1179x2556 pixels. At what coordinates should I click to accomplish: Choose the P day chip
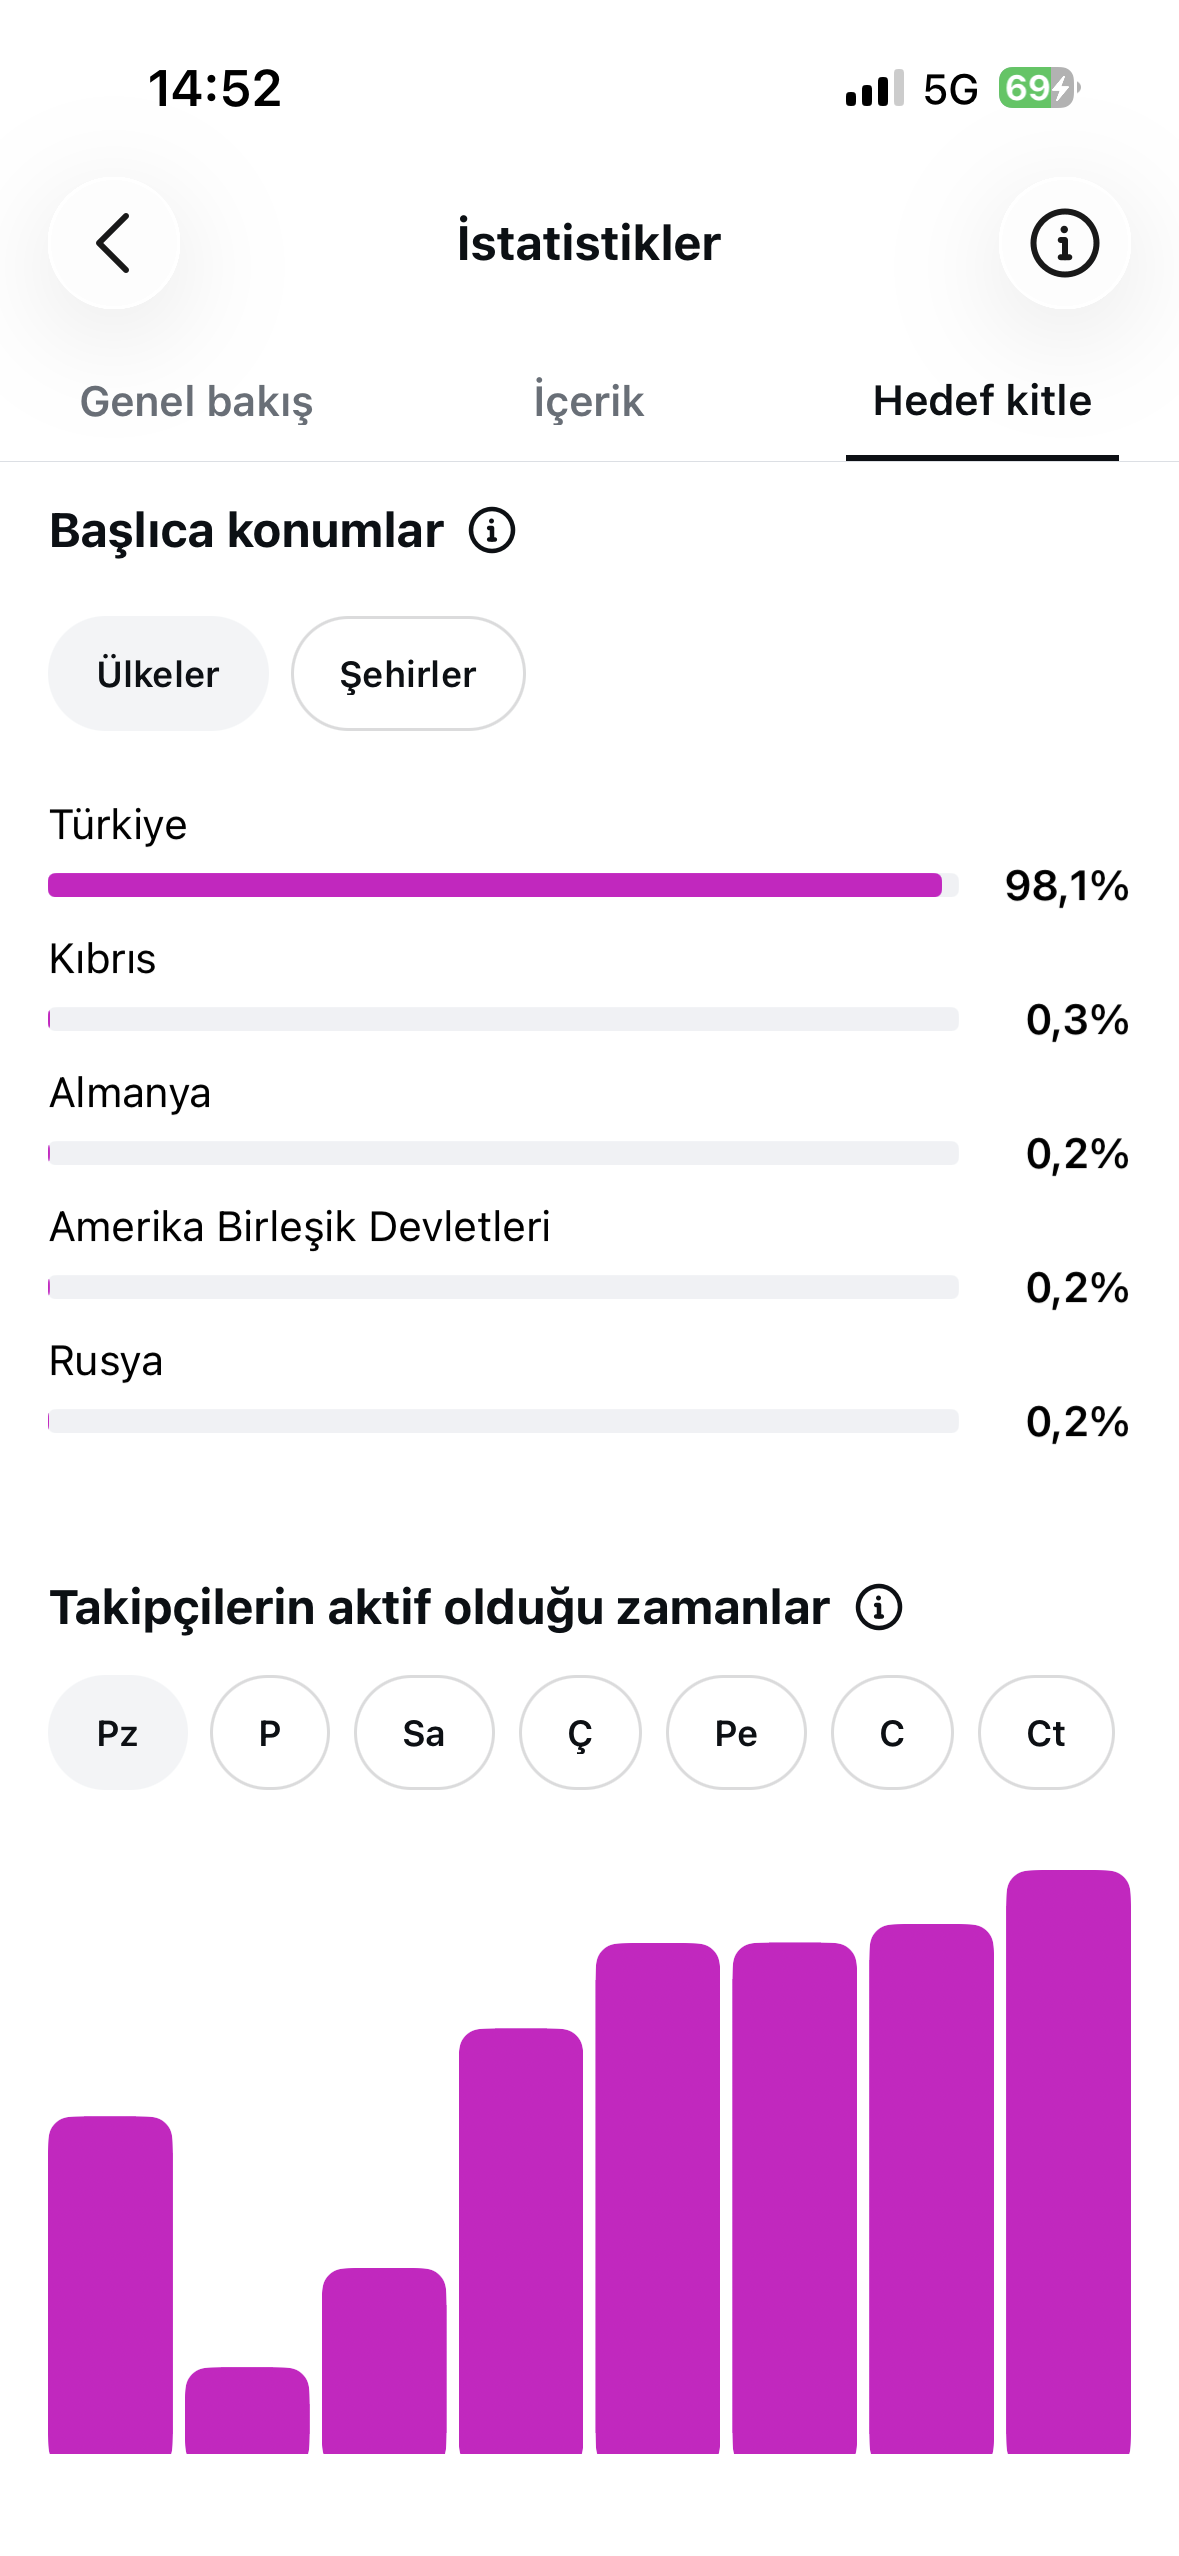pyautogui.click(x=270, y=1732)
